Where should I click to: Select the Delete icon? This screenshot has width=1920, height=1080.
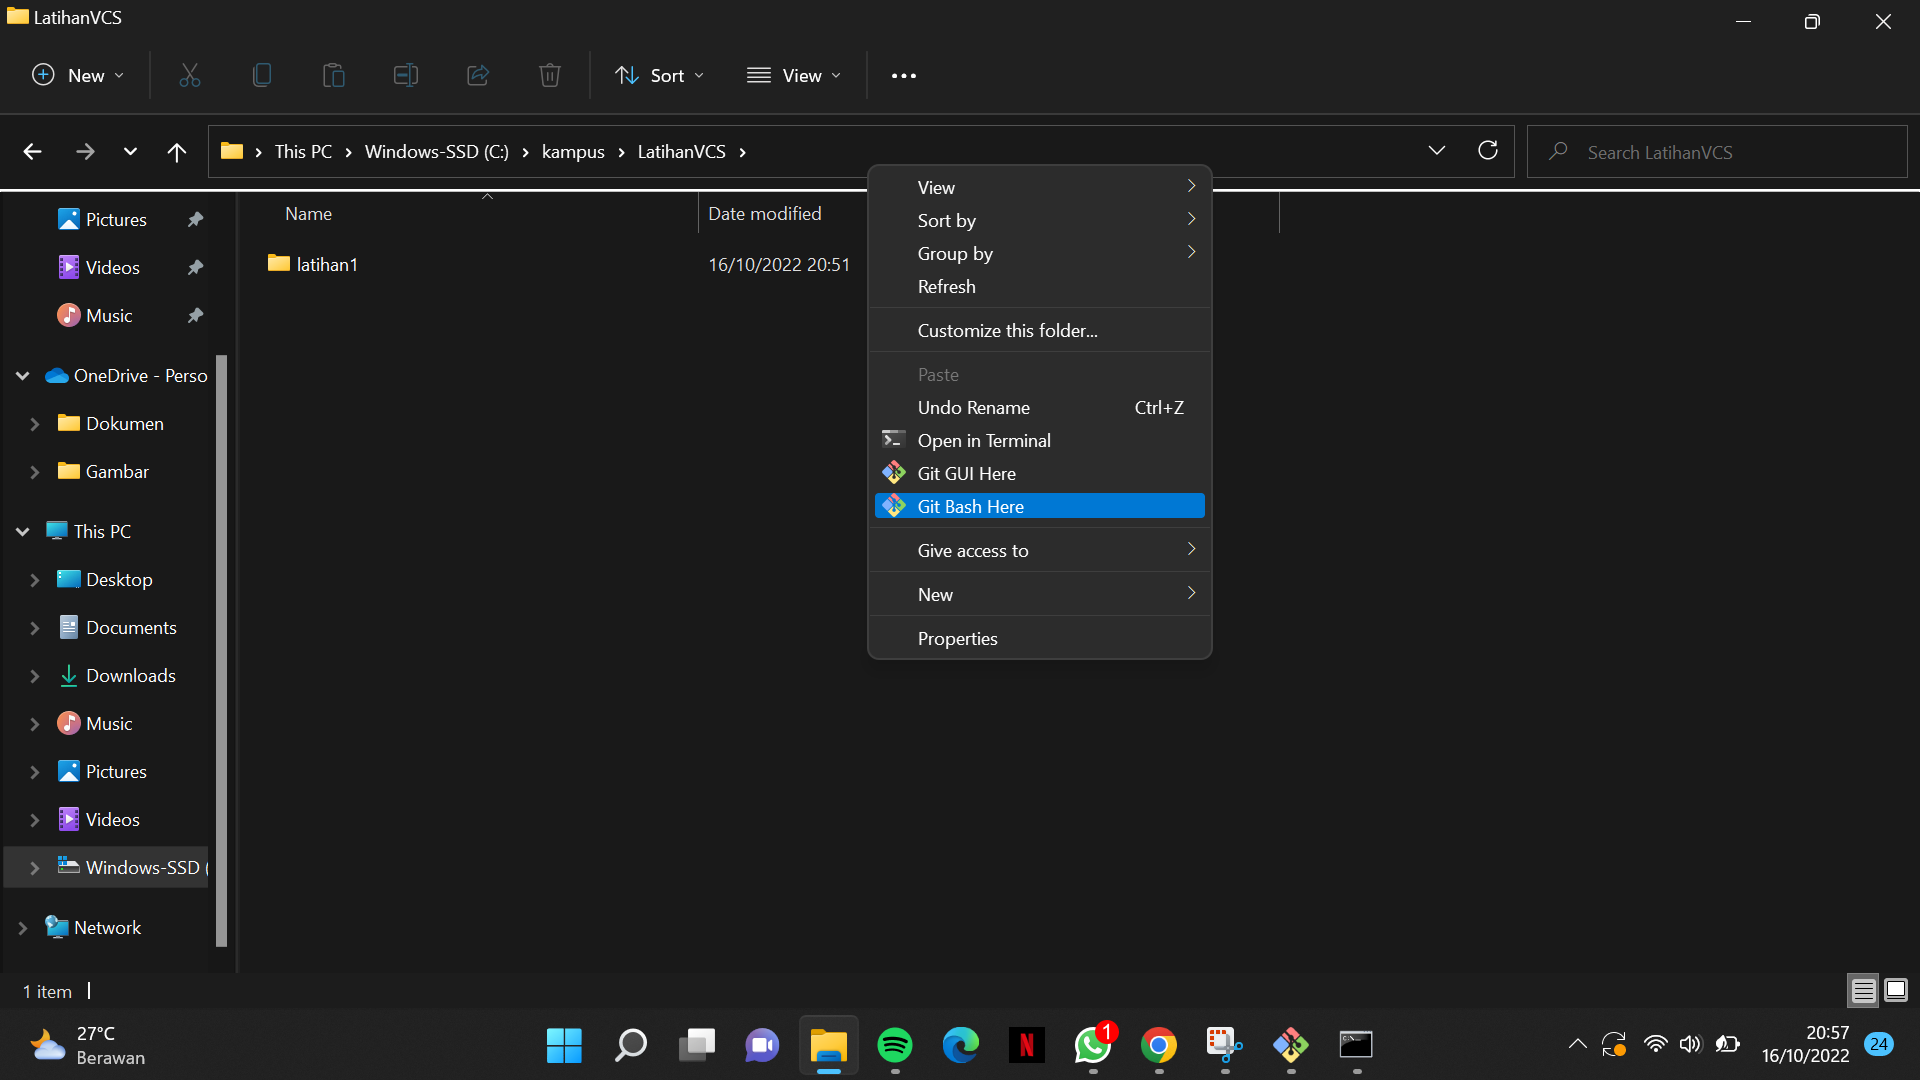(549, 75)
